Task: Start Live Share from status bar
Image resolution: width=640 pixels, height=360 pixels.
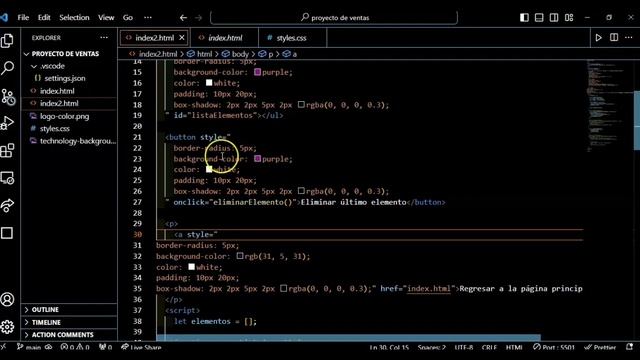Action: coord(142,347)
